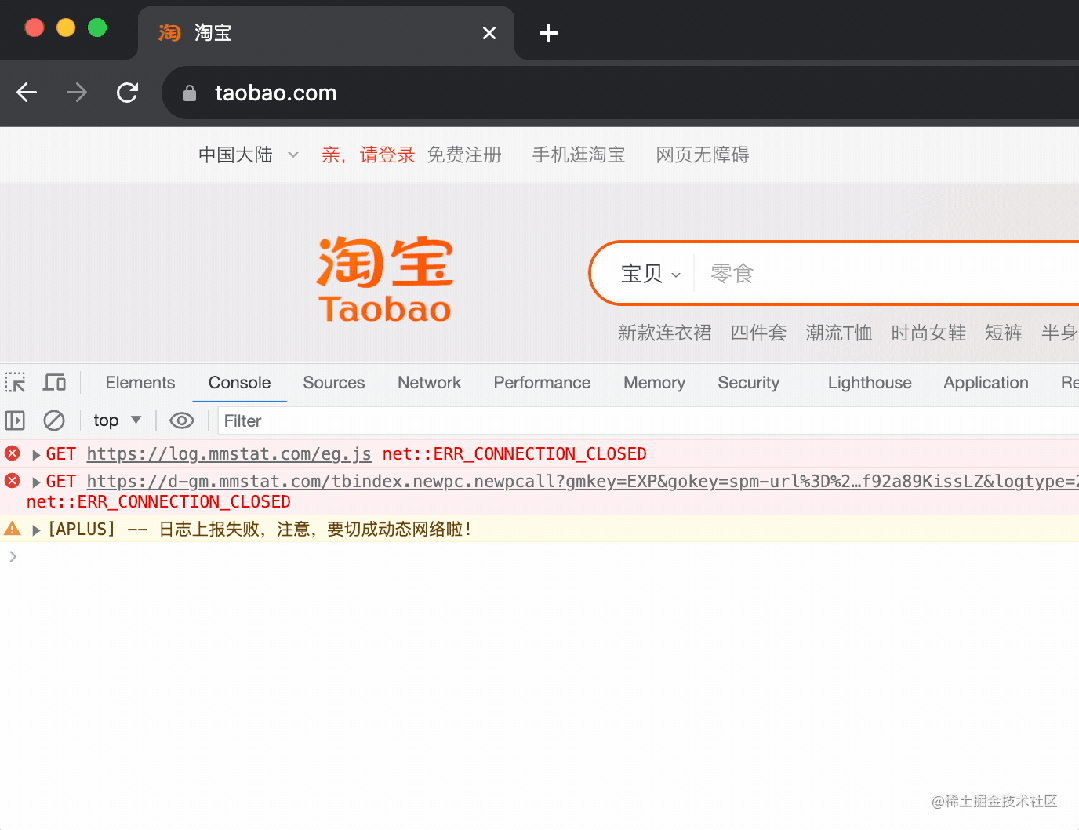Reload the taobao.com page
The image size is (1079, 830).
tap(127, 92)
